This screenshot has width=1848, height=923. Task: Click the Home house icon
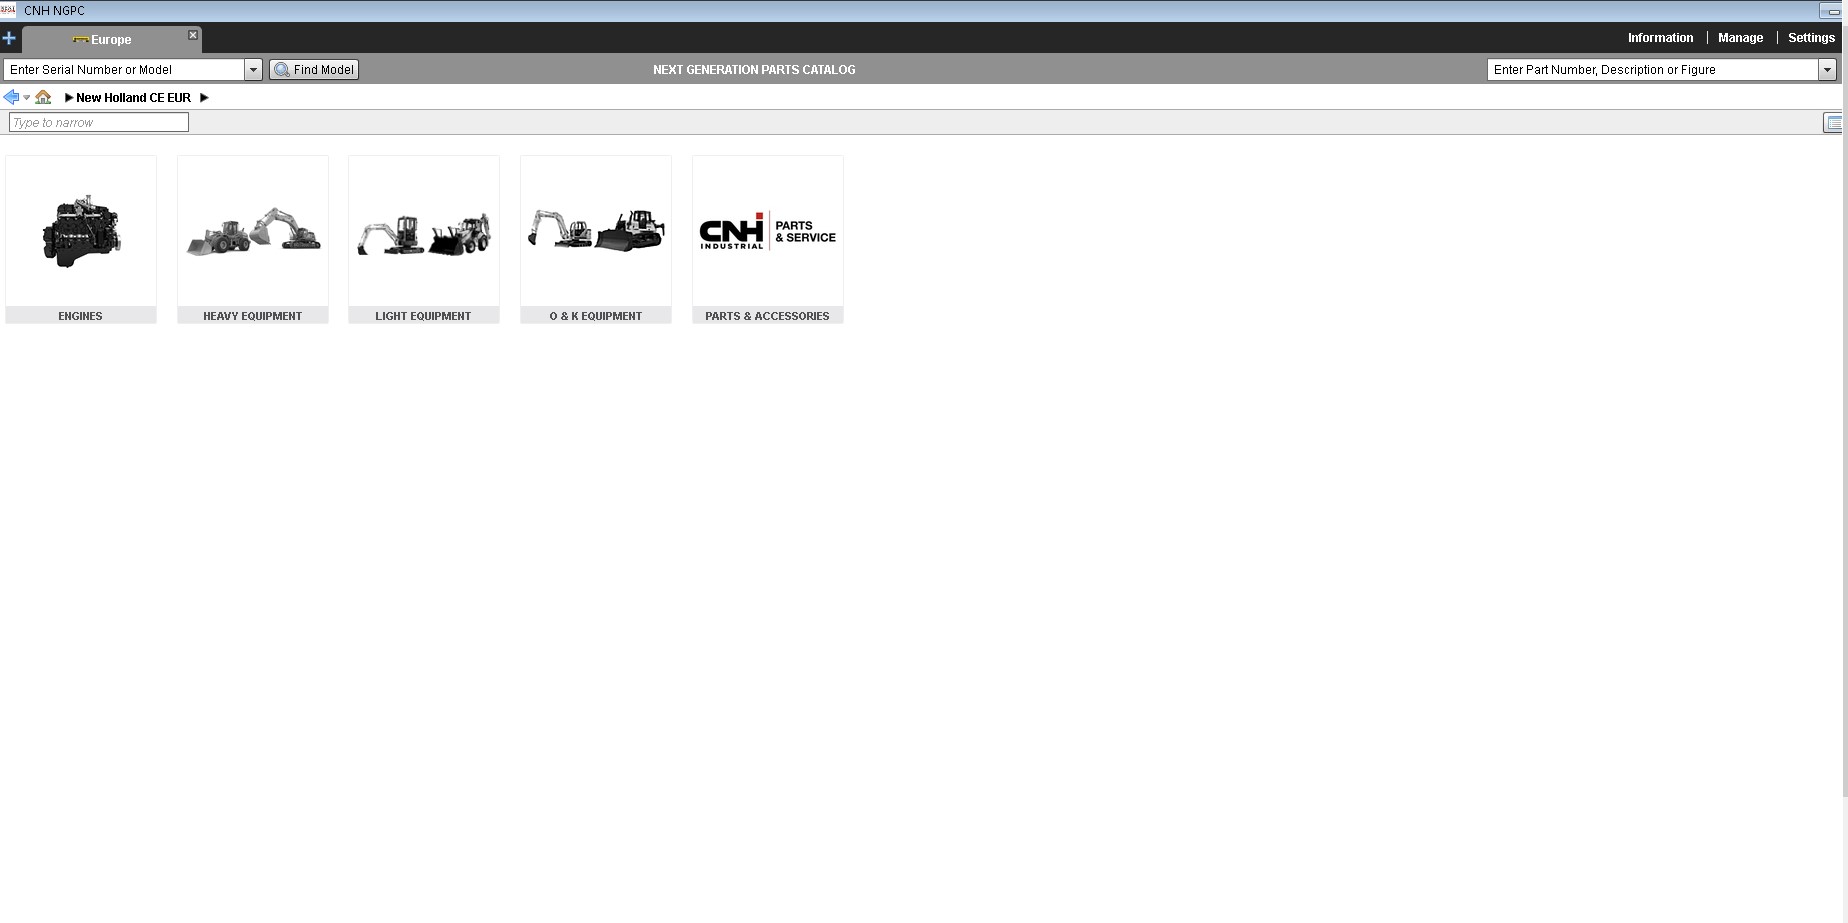coord(43,97)
